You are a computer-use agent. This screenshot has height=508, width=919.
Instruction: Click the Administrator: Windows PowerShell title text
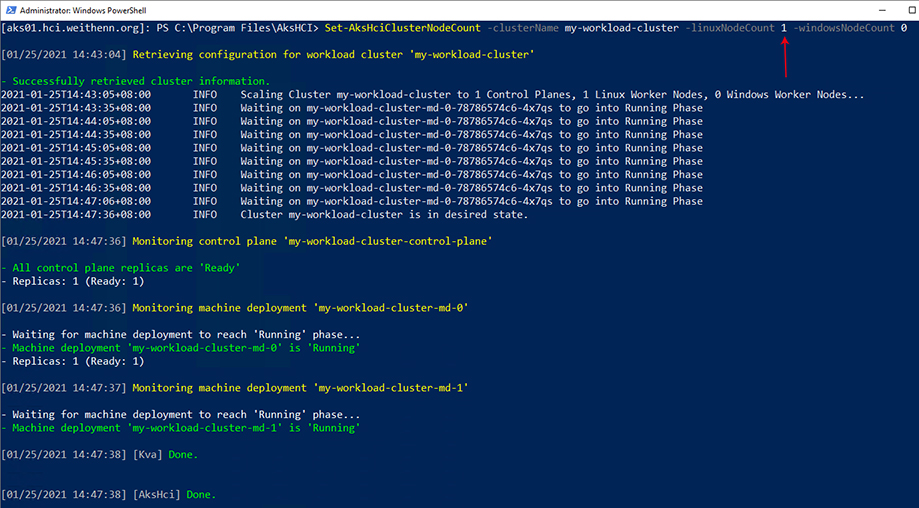pyautogui.click(x=83, y=11)
